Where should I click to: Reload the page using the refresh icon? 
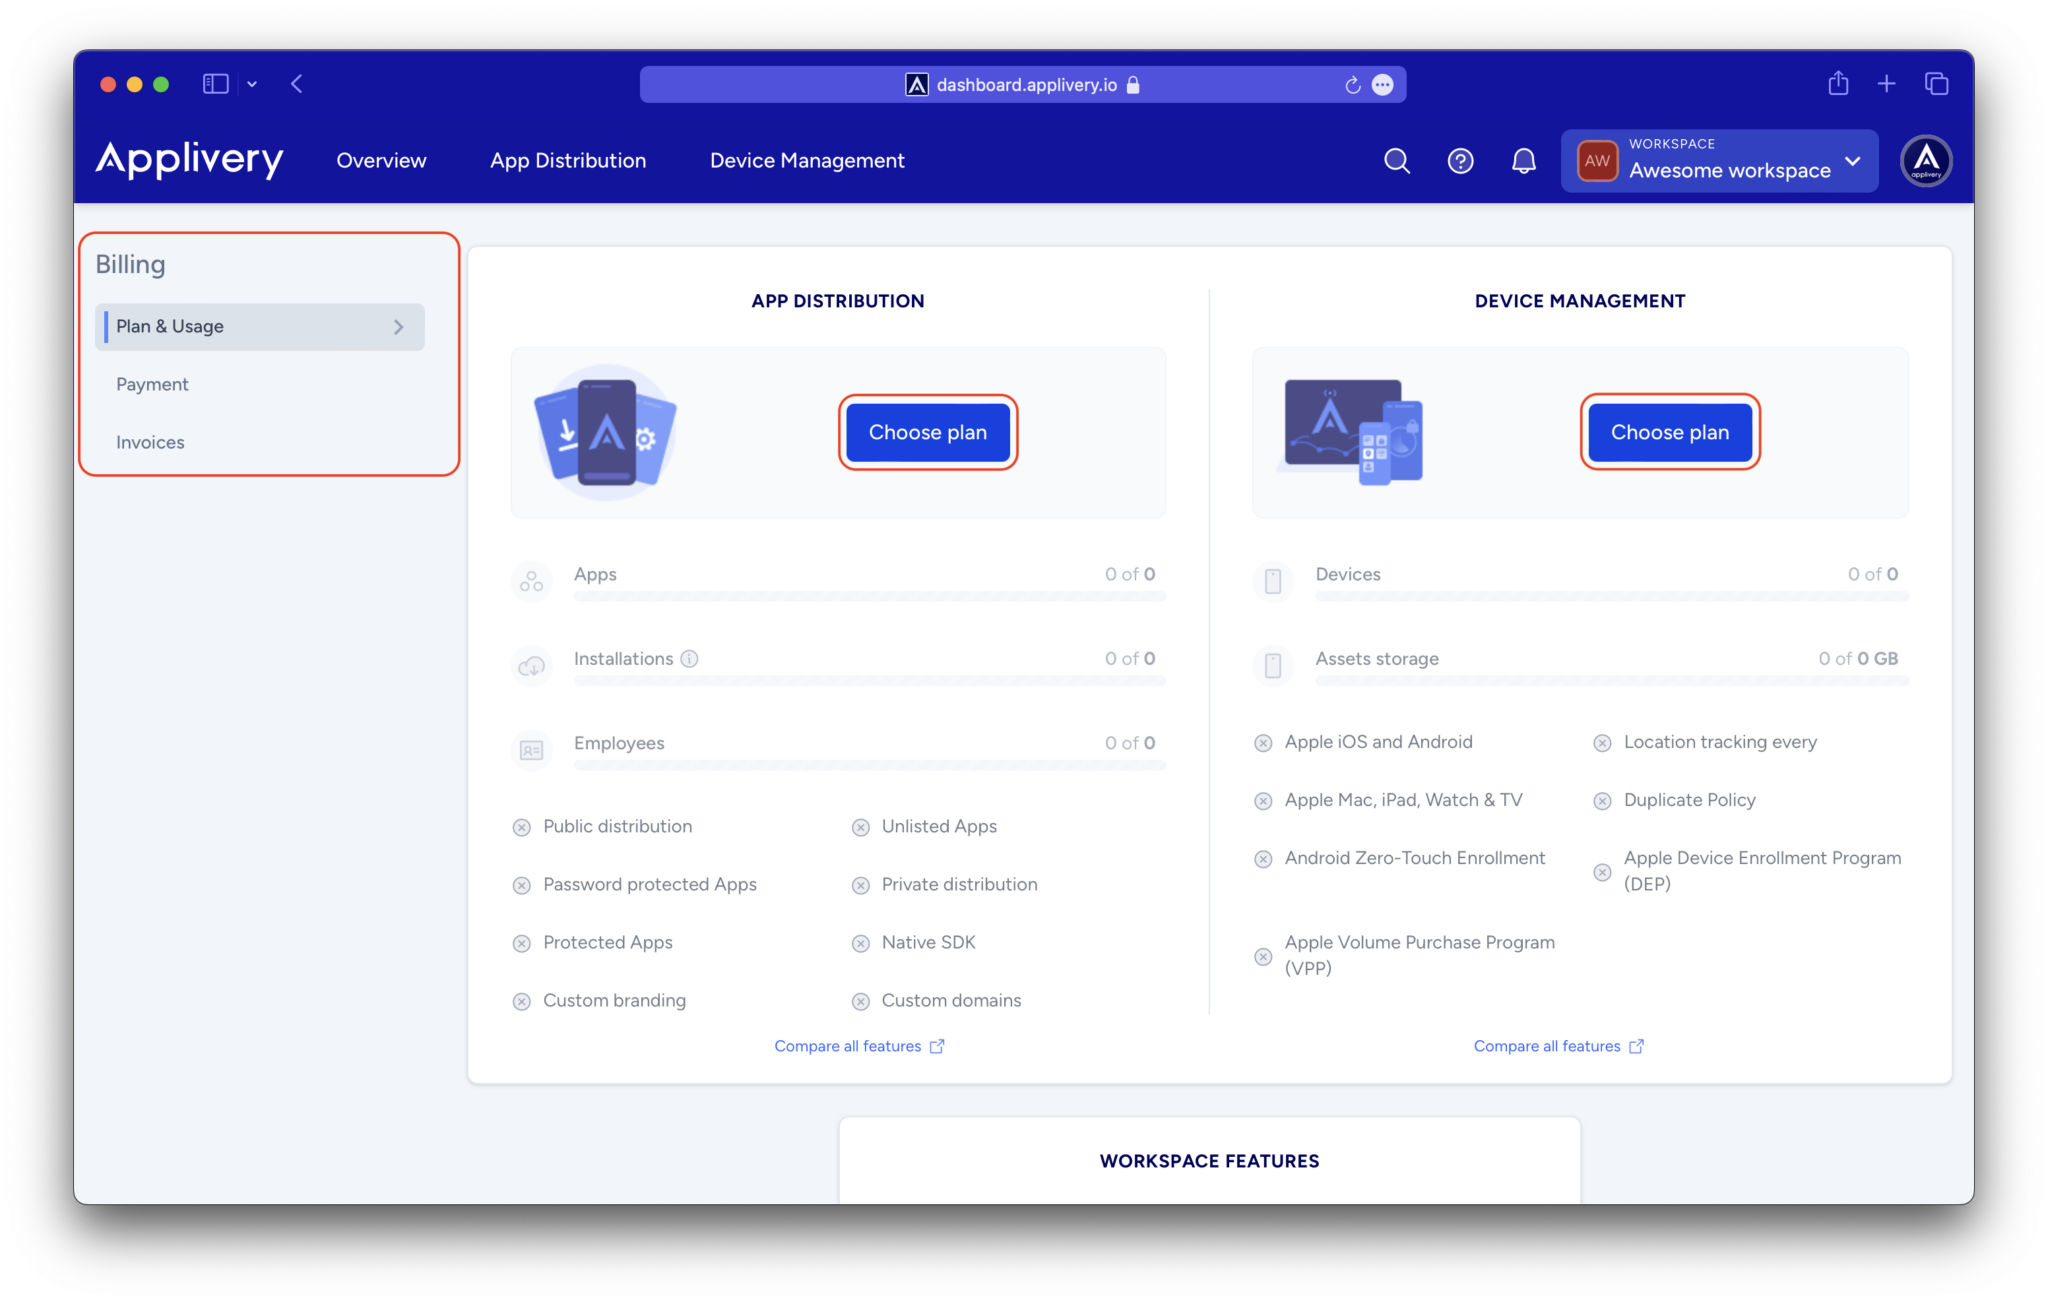click(1352, 84)
